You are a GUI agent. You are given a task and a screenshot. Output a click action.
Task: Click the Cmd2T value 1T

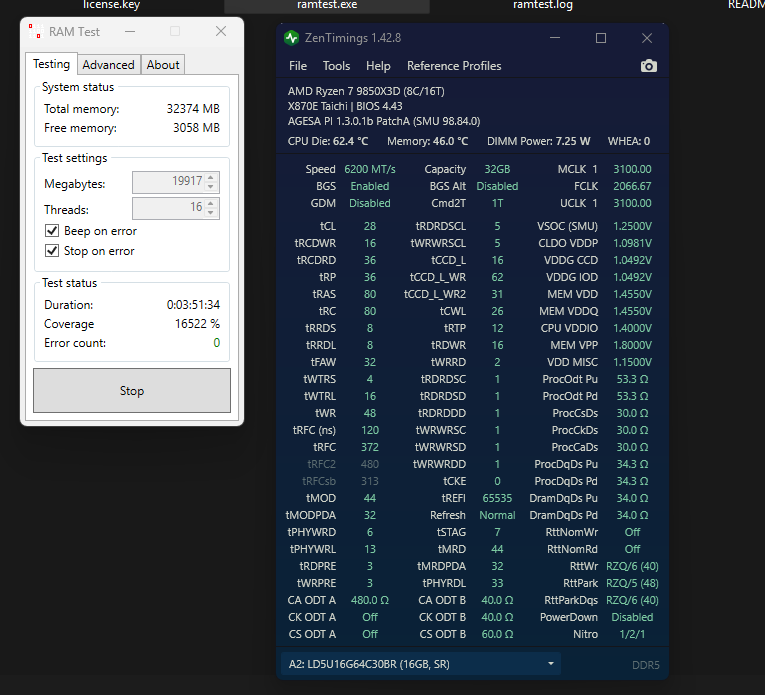coord(497,203)
